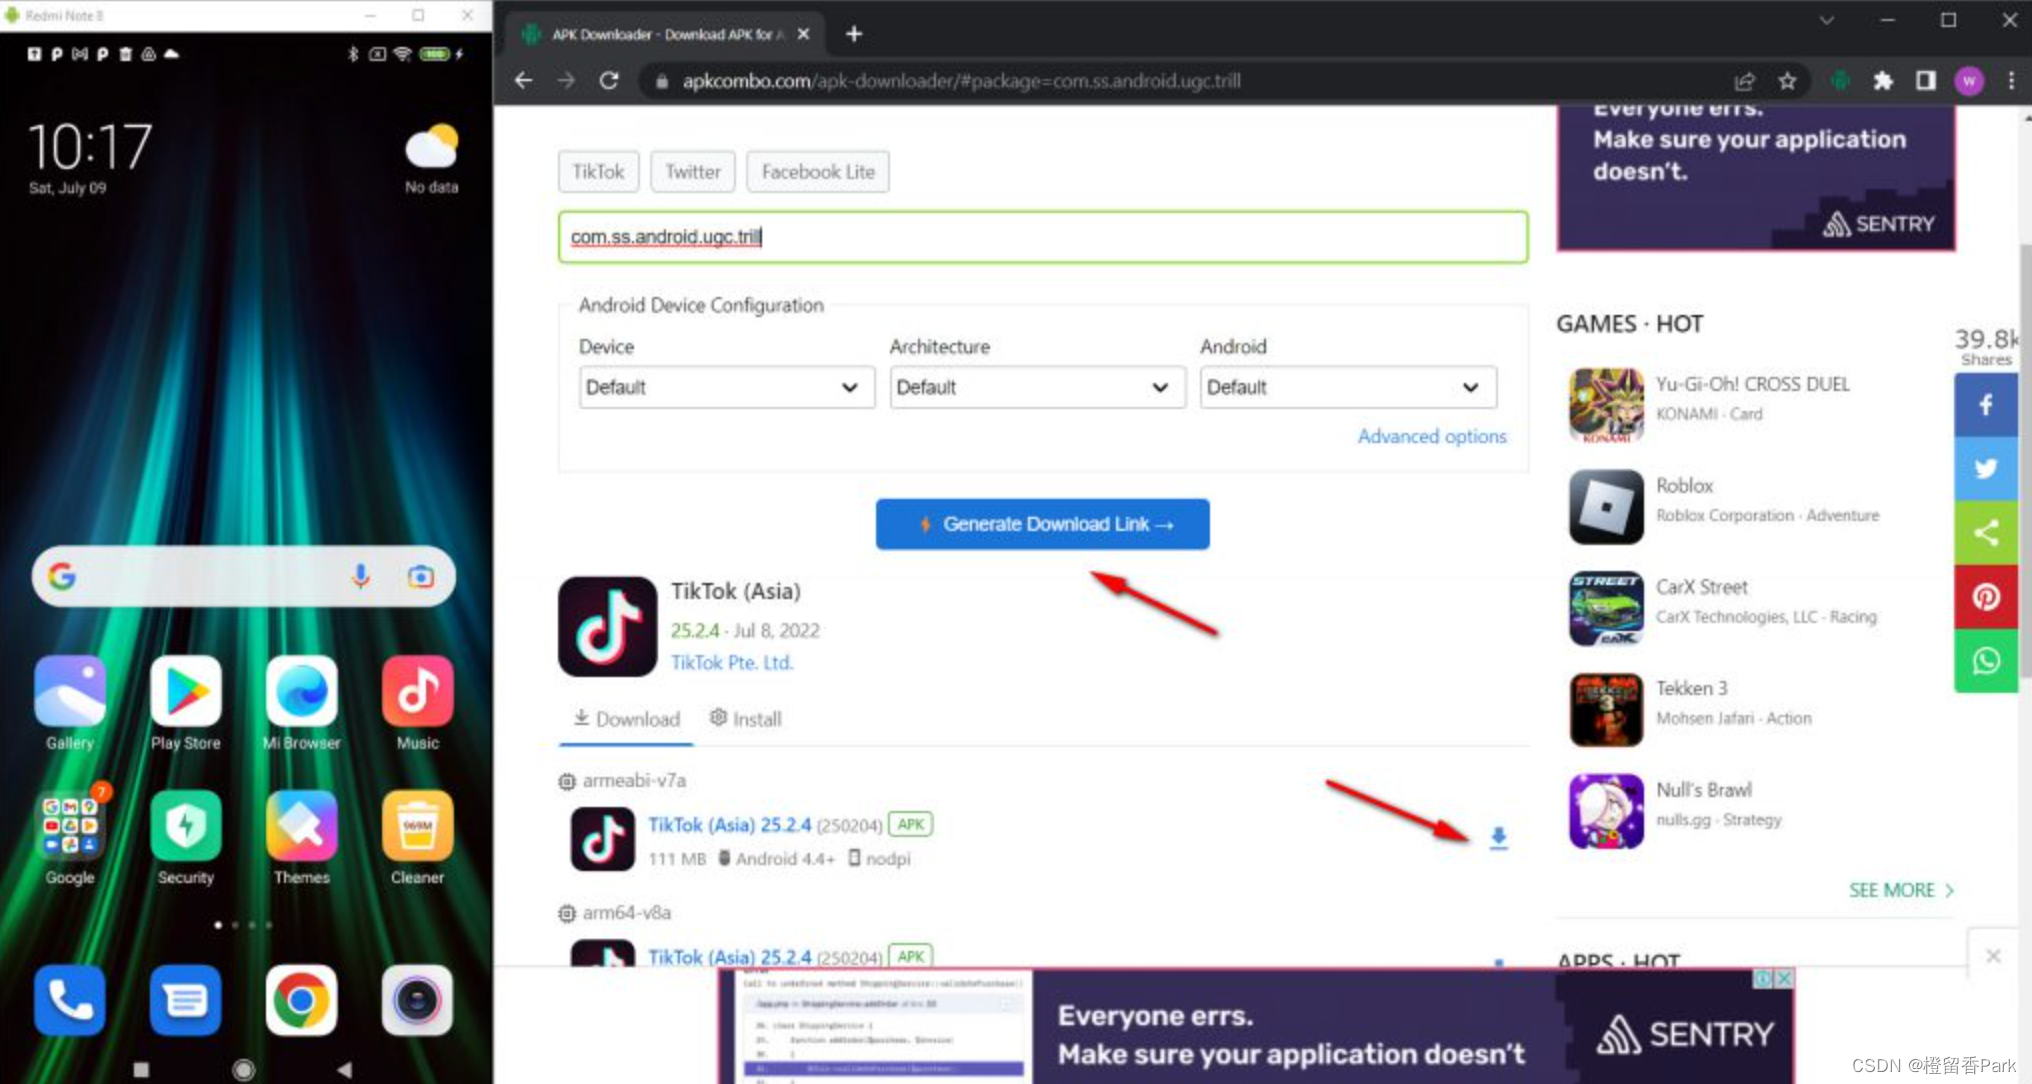The height and width of the screenshot is (1084, 2032).
Task: Click the package name input field
Action: pyautogui.click(x=1042, y=237)
